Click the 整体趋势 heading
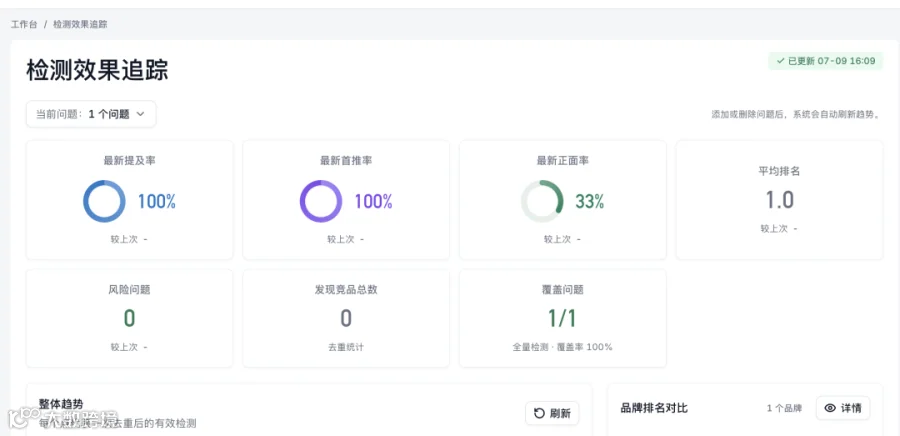Image resolution: width=900 pixels, height=436 pixels. tap(61, 404)
